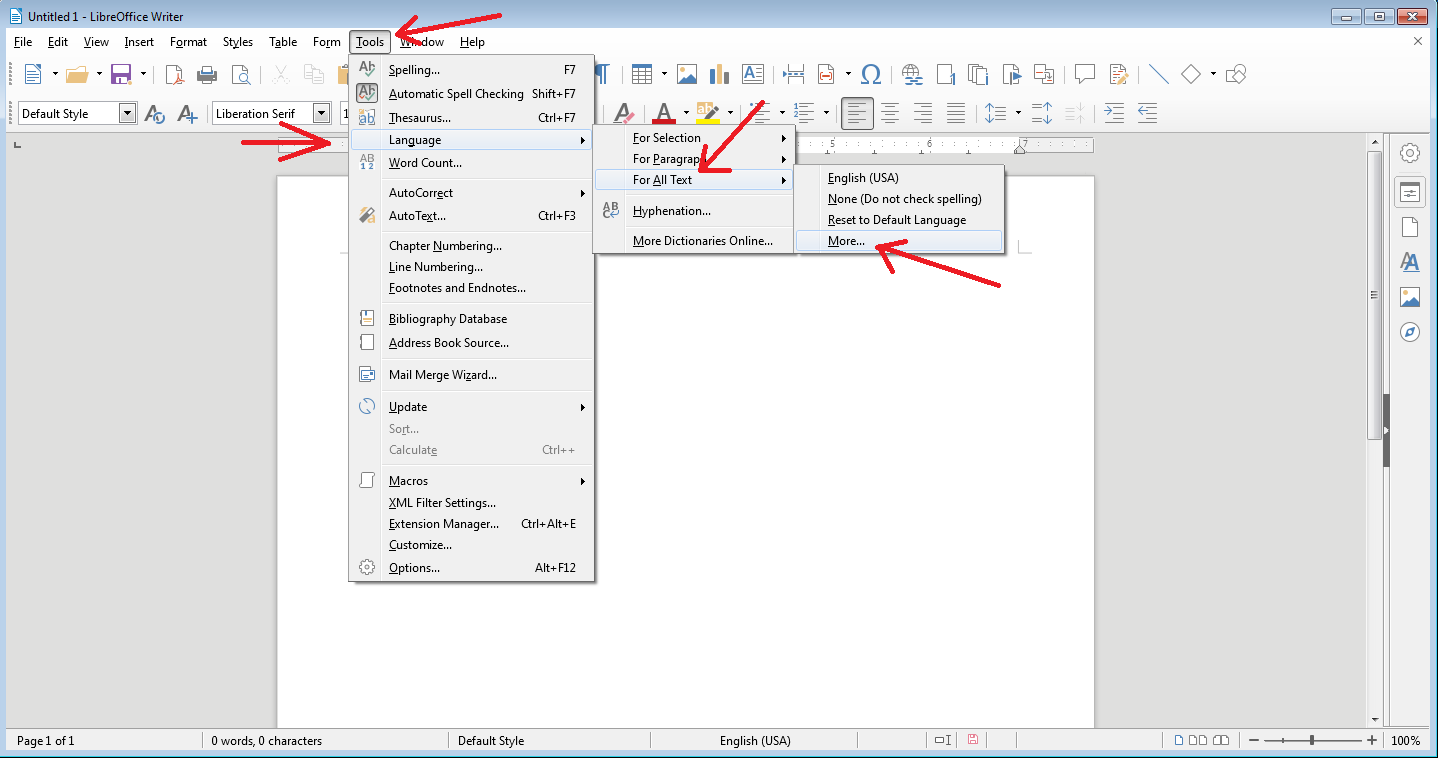Open sidebar Styles panel icon
Viewport: 1438px width, 758px height.
point(1410,262)
